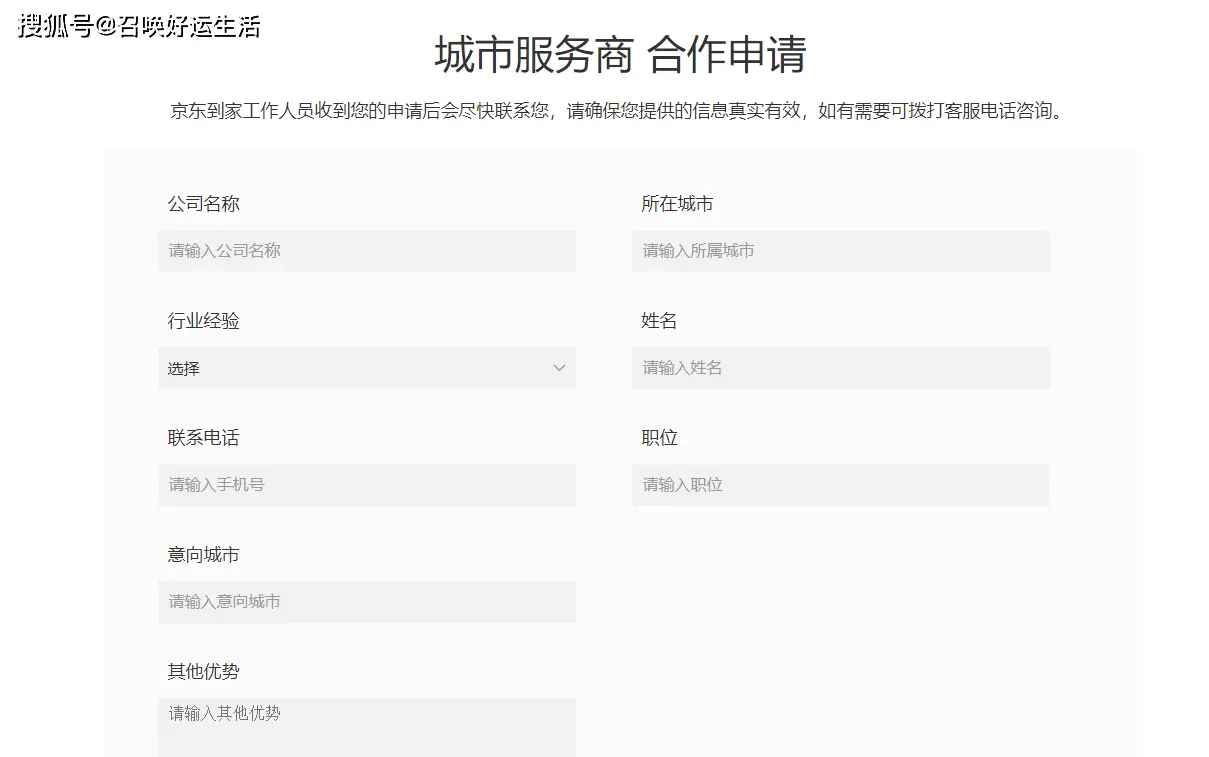Click the chevron arrow in 行业经验 dropdown

click(559, 368)
